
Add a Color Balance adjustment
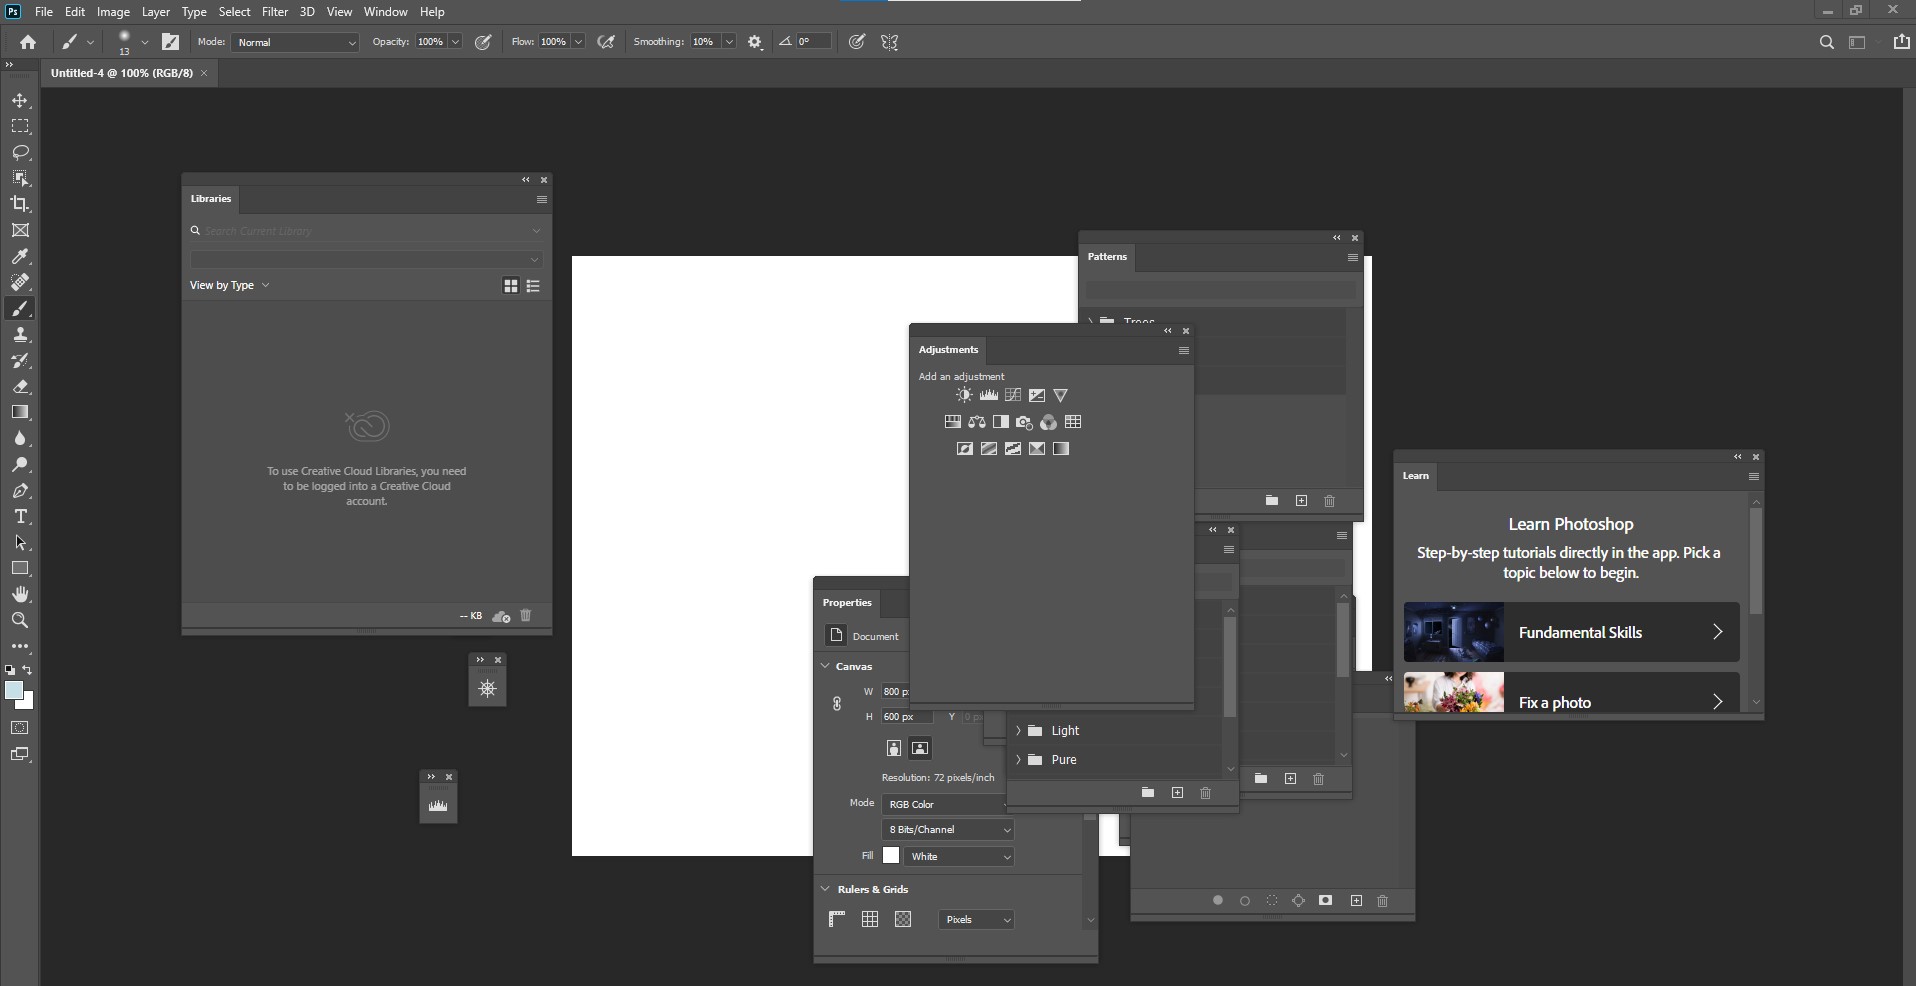pos(977,422)
